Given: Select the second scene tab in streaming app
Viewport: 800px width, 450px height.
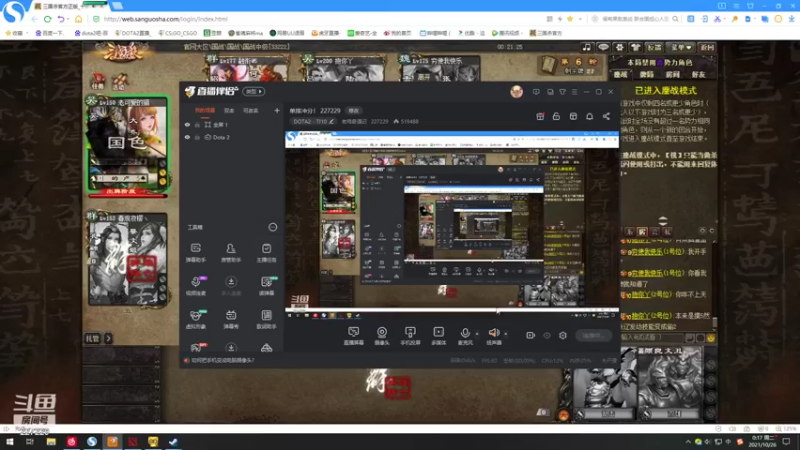Looking at the screenshot, I should (x=229, y=110).
